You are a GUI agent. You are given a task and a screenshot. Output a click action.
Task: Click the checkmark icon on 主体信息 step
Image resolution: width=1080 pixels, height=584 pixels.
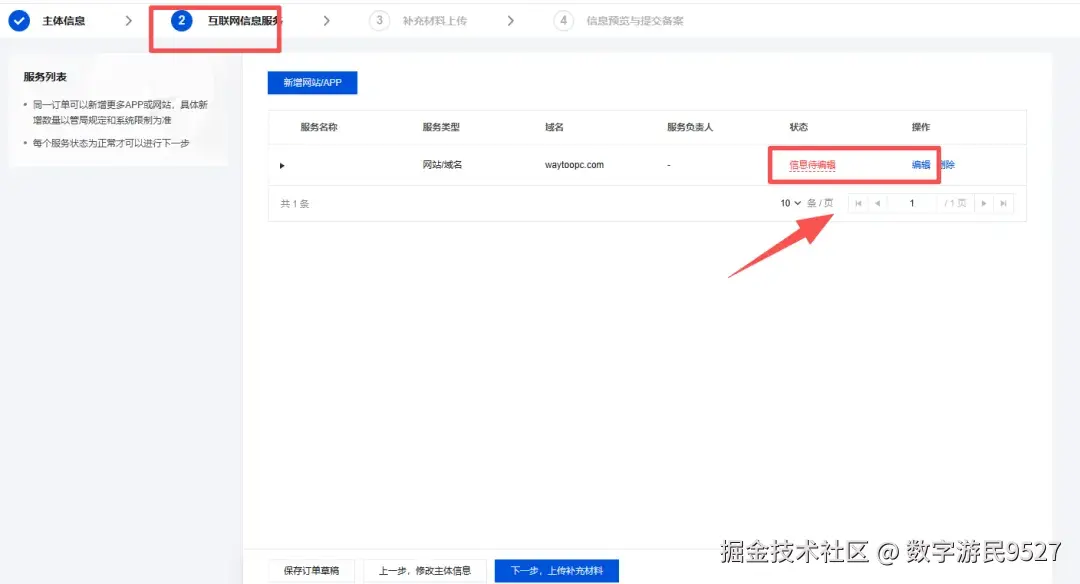click(20, 20)
